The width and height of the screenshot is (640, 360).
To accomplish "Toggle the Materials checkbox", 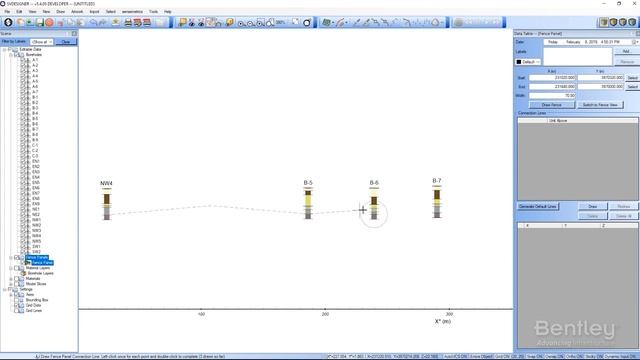I will pos(17,279).
